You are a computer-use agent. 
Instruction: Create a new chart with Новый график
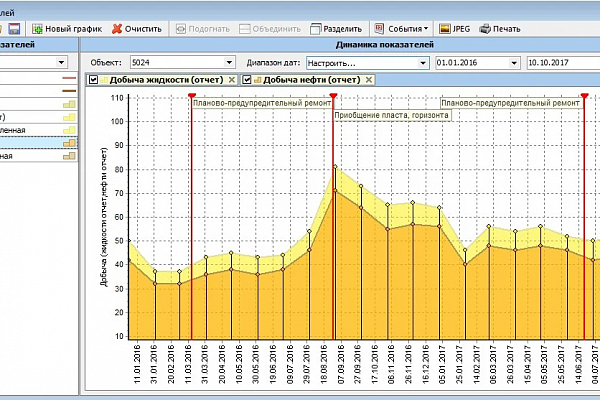click(x=67, y=29)
